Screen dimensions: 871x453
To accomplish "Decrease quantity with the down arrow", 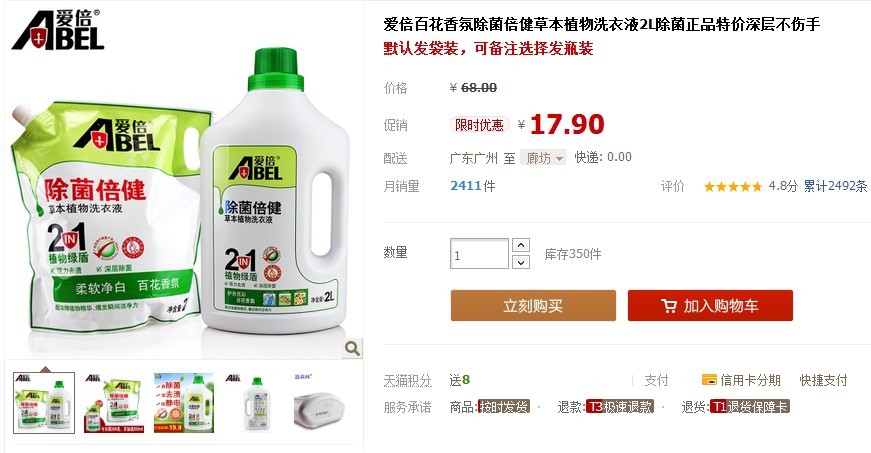I will pos(520,261).
